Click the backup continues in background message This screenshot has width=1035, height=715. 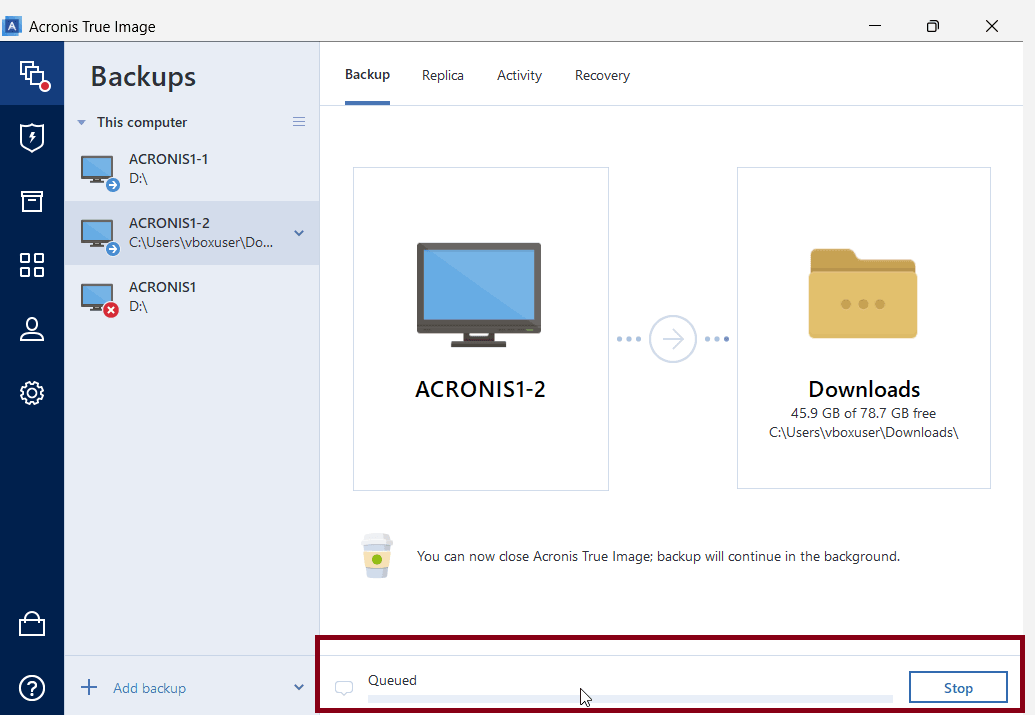click(x=658, y=557)
